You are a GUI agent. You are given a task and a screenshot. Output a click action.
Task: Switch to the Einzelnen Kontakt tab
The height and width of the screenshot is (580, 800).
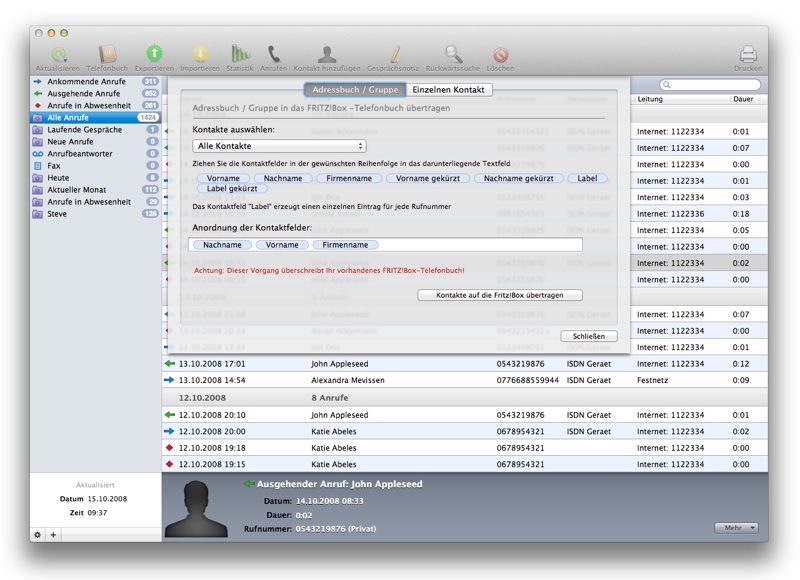(450, 90)
